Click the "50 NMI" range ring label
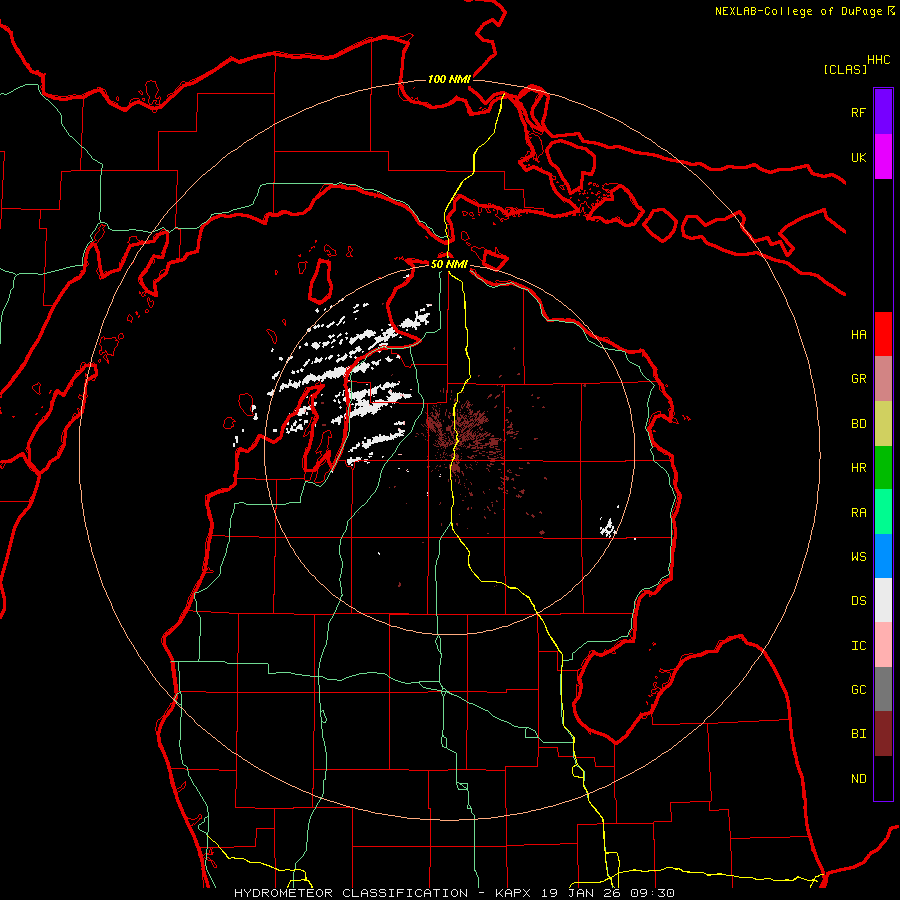Screen dimensions: 900x900 pos(449,264)
